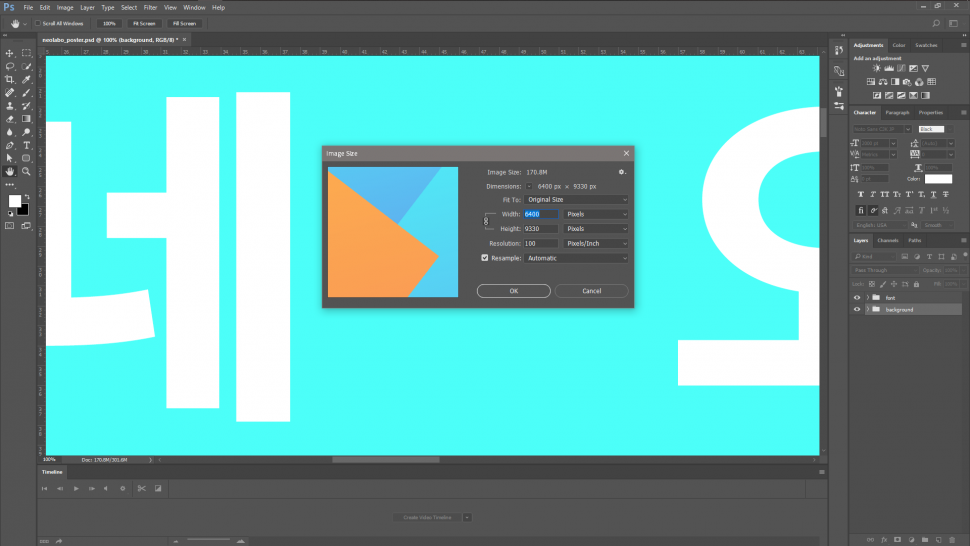970x546 pixels.
Task: Click Create Video Timeline button
Action: (x=427, y=518)
